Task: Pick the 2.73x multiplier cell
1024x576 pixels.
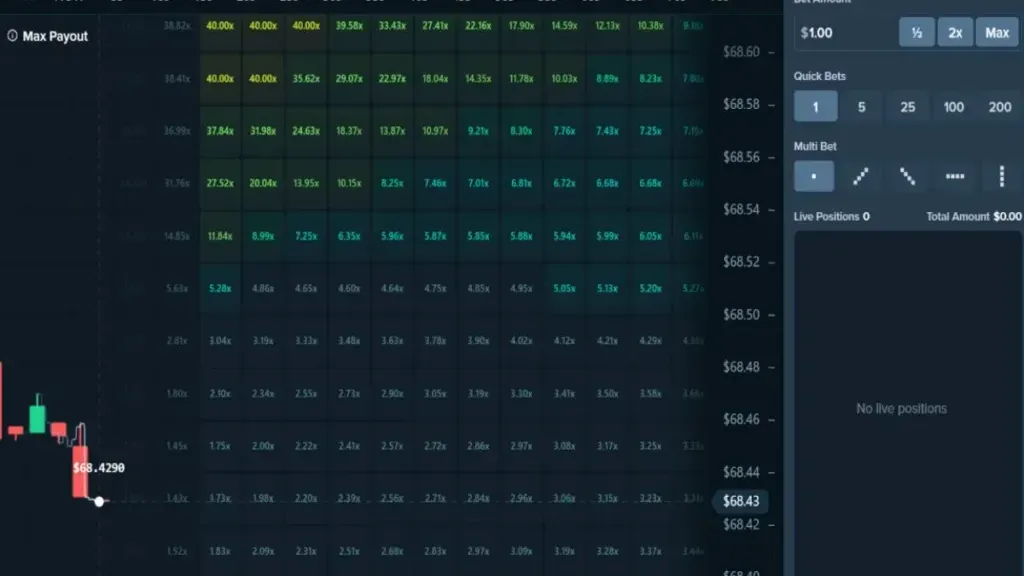Action: click(x=349, y=393)
